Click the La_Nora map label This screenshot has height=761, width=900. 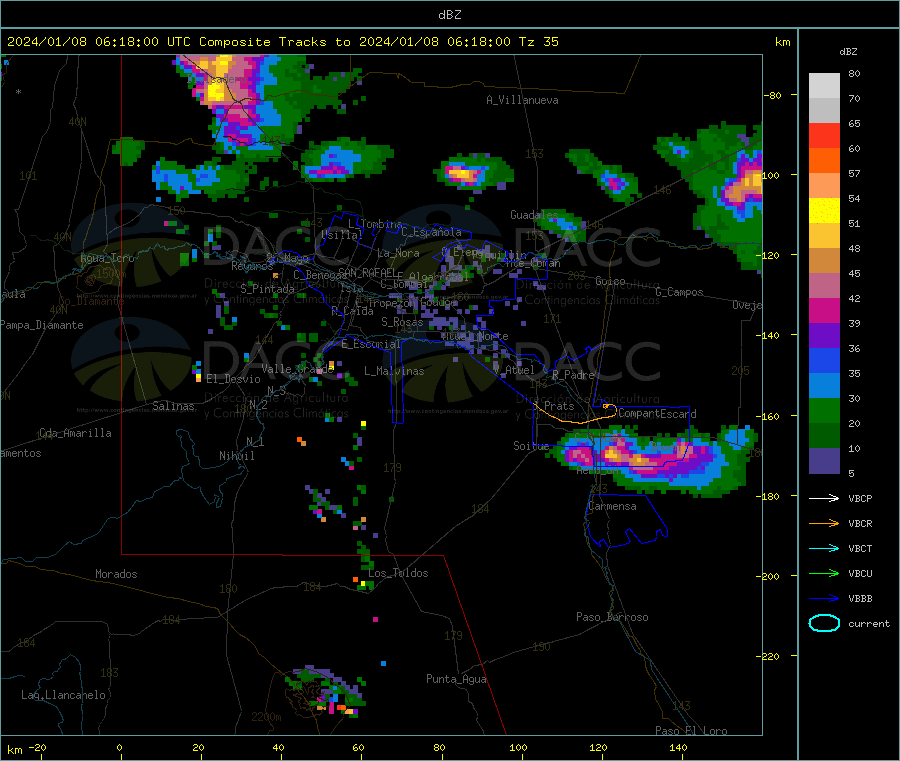coord(398,253)
